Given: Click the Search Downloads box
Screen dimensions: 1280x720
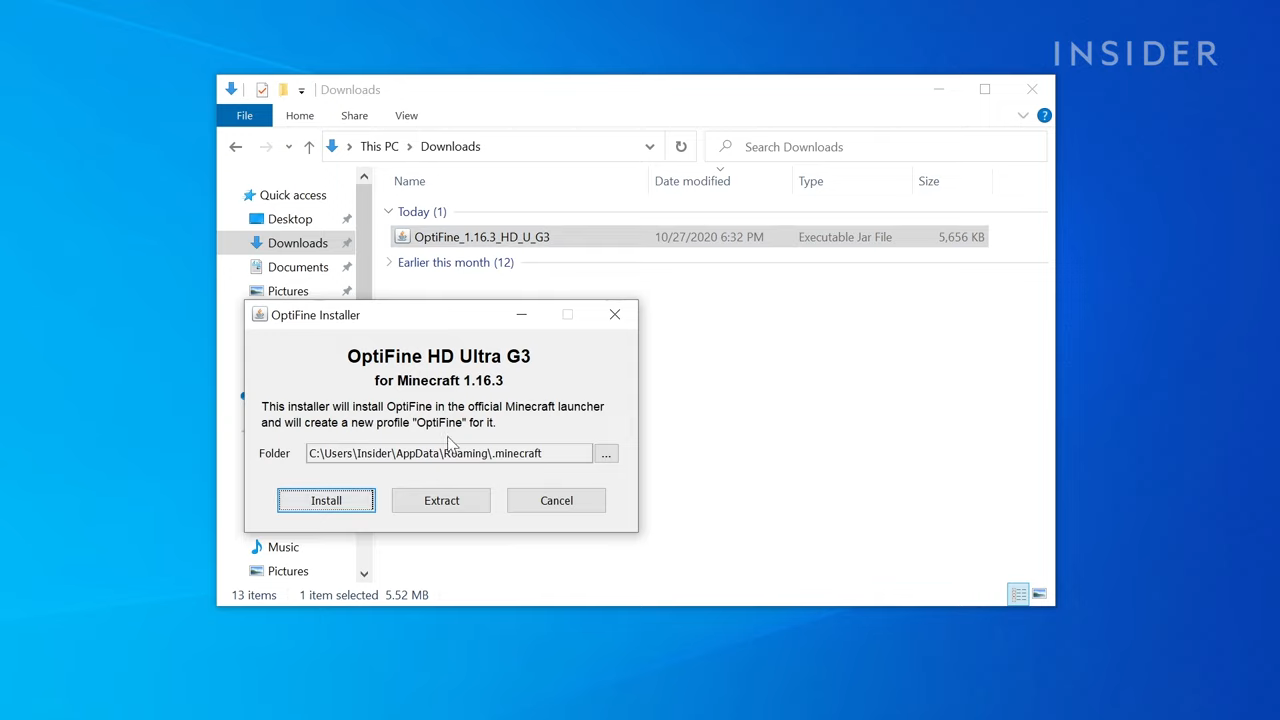Looking at the screenshot, I should coord(876,147).
